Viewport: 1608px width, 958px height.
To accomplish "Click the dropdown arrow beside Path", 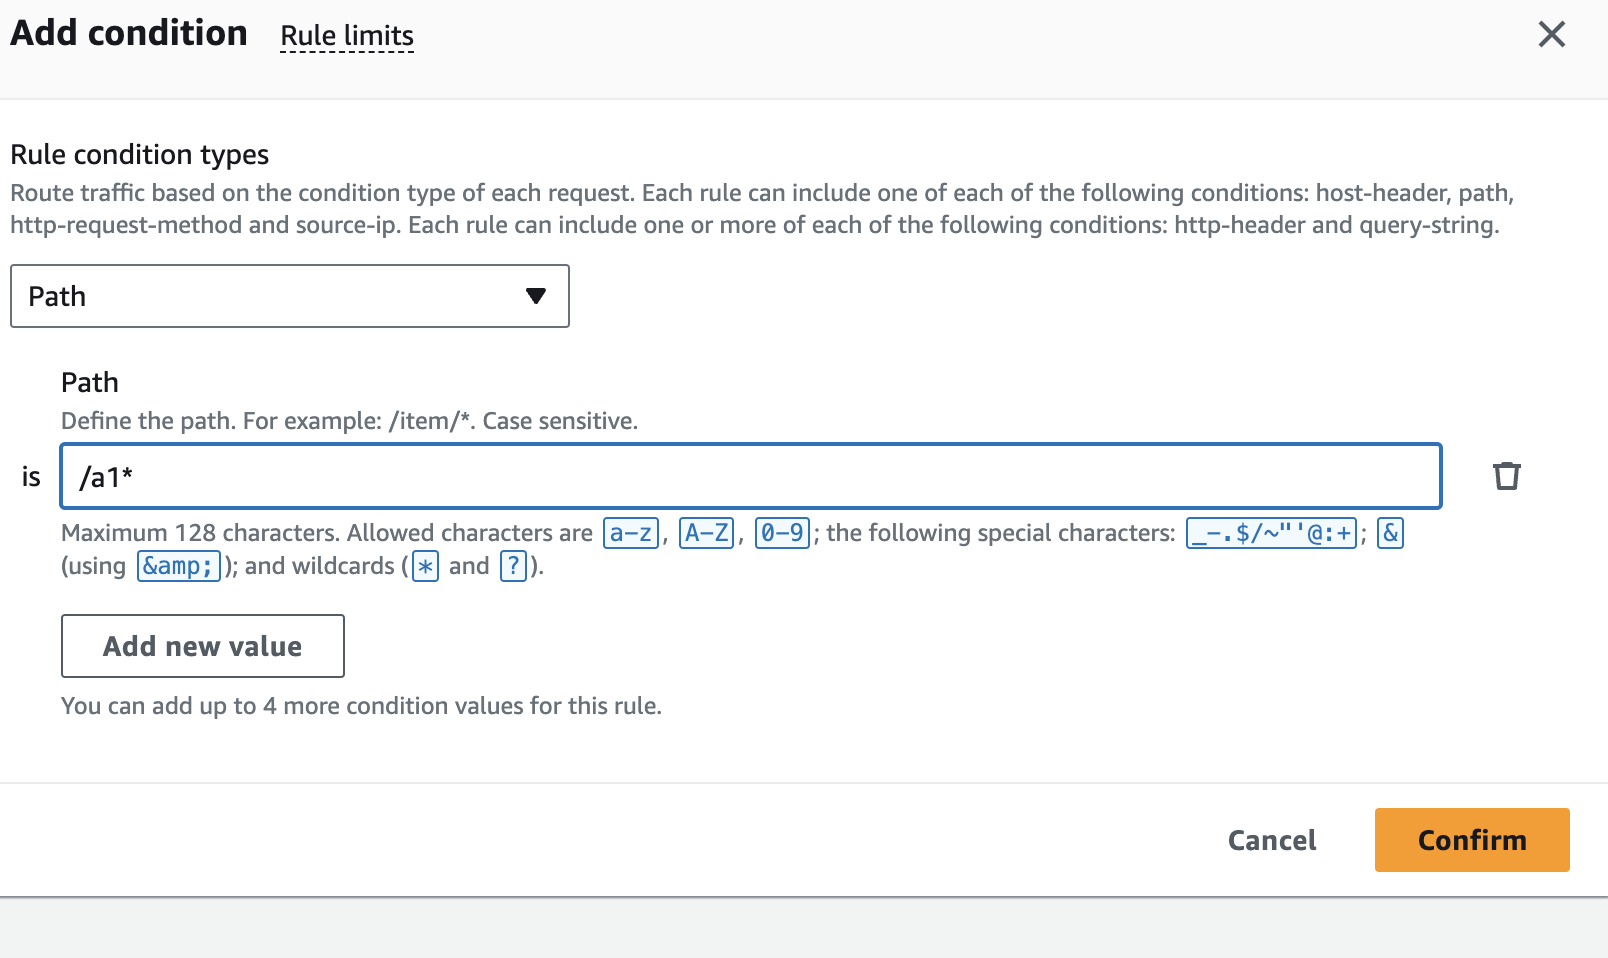I will 536,296.
